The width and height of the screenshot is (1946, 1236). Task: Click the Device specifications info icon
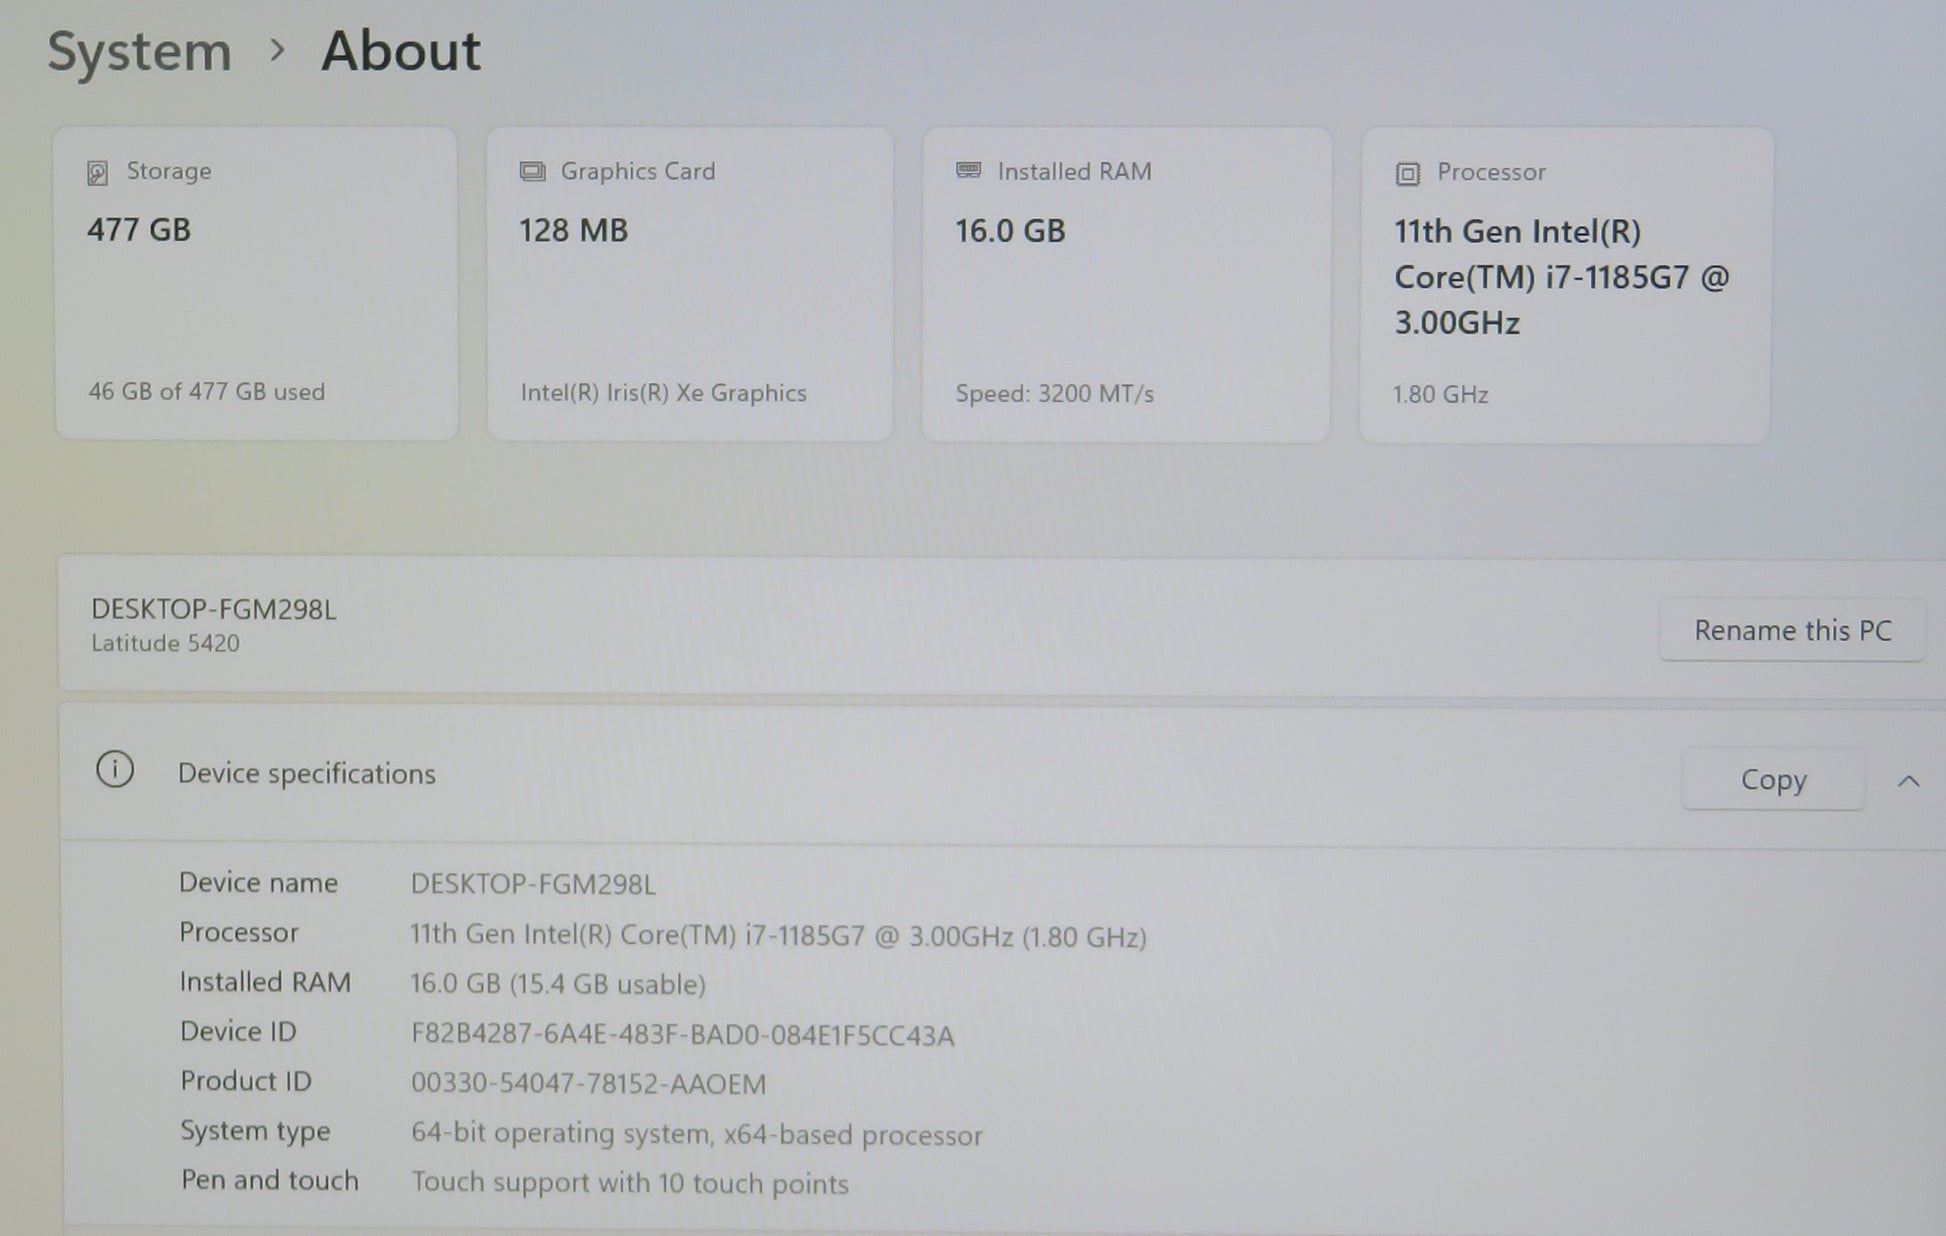pos(115,770)
